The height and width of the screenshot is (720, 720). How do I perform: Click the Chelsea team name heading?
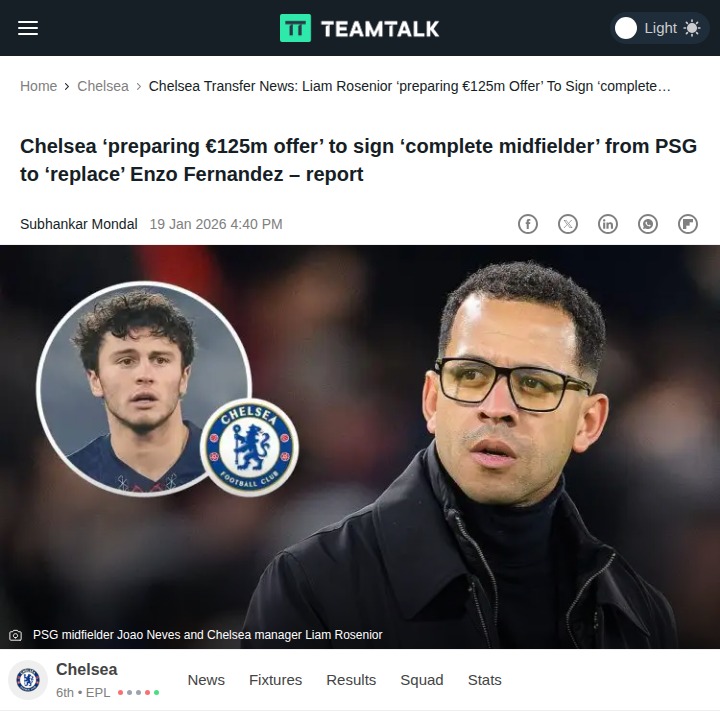[87, 669]
